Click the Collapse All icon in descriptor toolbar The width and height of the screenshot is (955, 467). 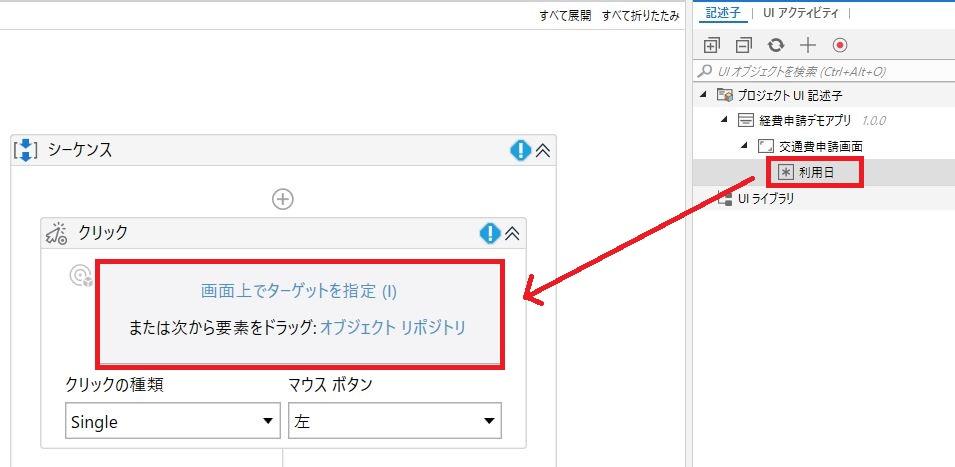(744, 45)
